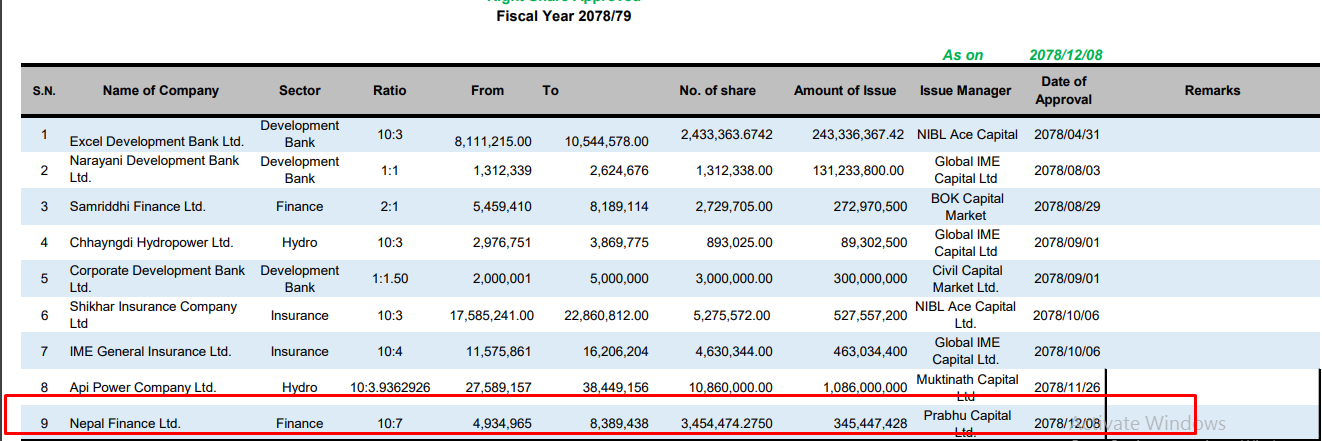Click IME General Insurance Ltd. name
Image resolution: width=1322 pixels, height=441 pixels.
tap(150, 351)
